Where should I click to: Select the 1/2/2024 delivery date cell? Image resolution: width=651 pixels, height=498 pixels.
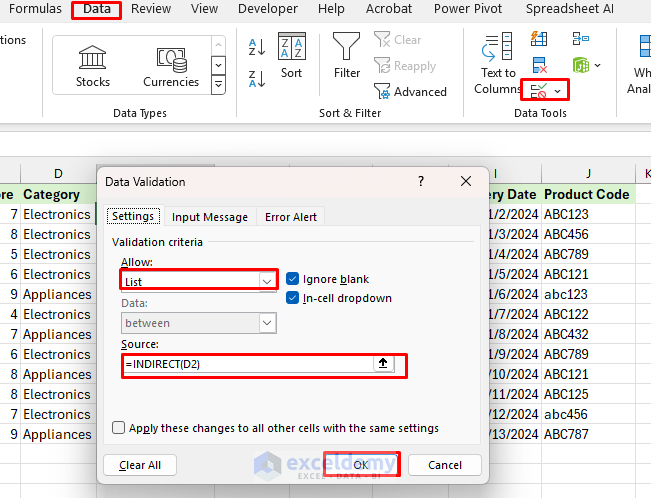(x=515, y=214)
